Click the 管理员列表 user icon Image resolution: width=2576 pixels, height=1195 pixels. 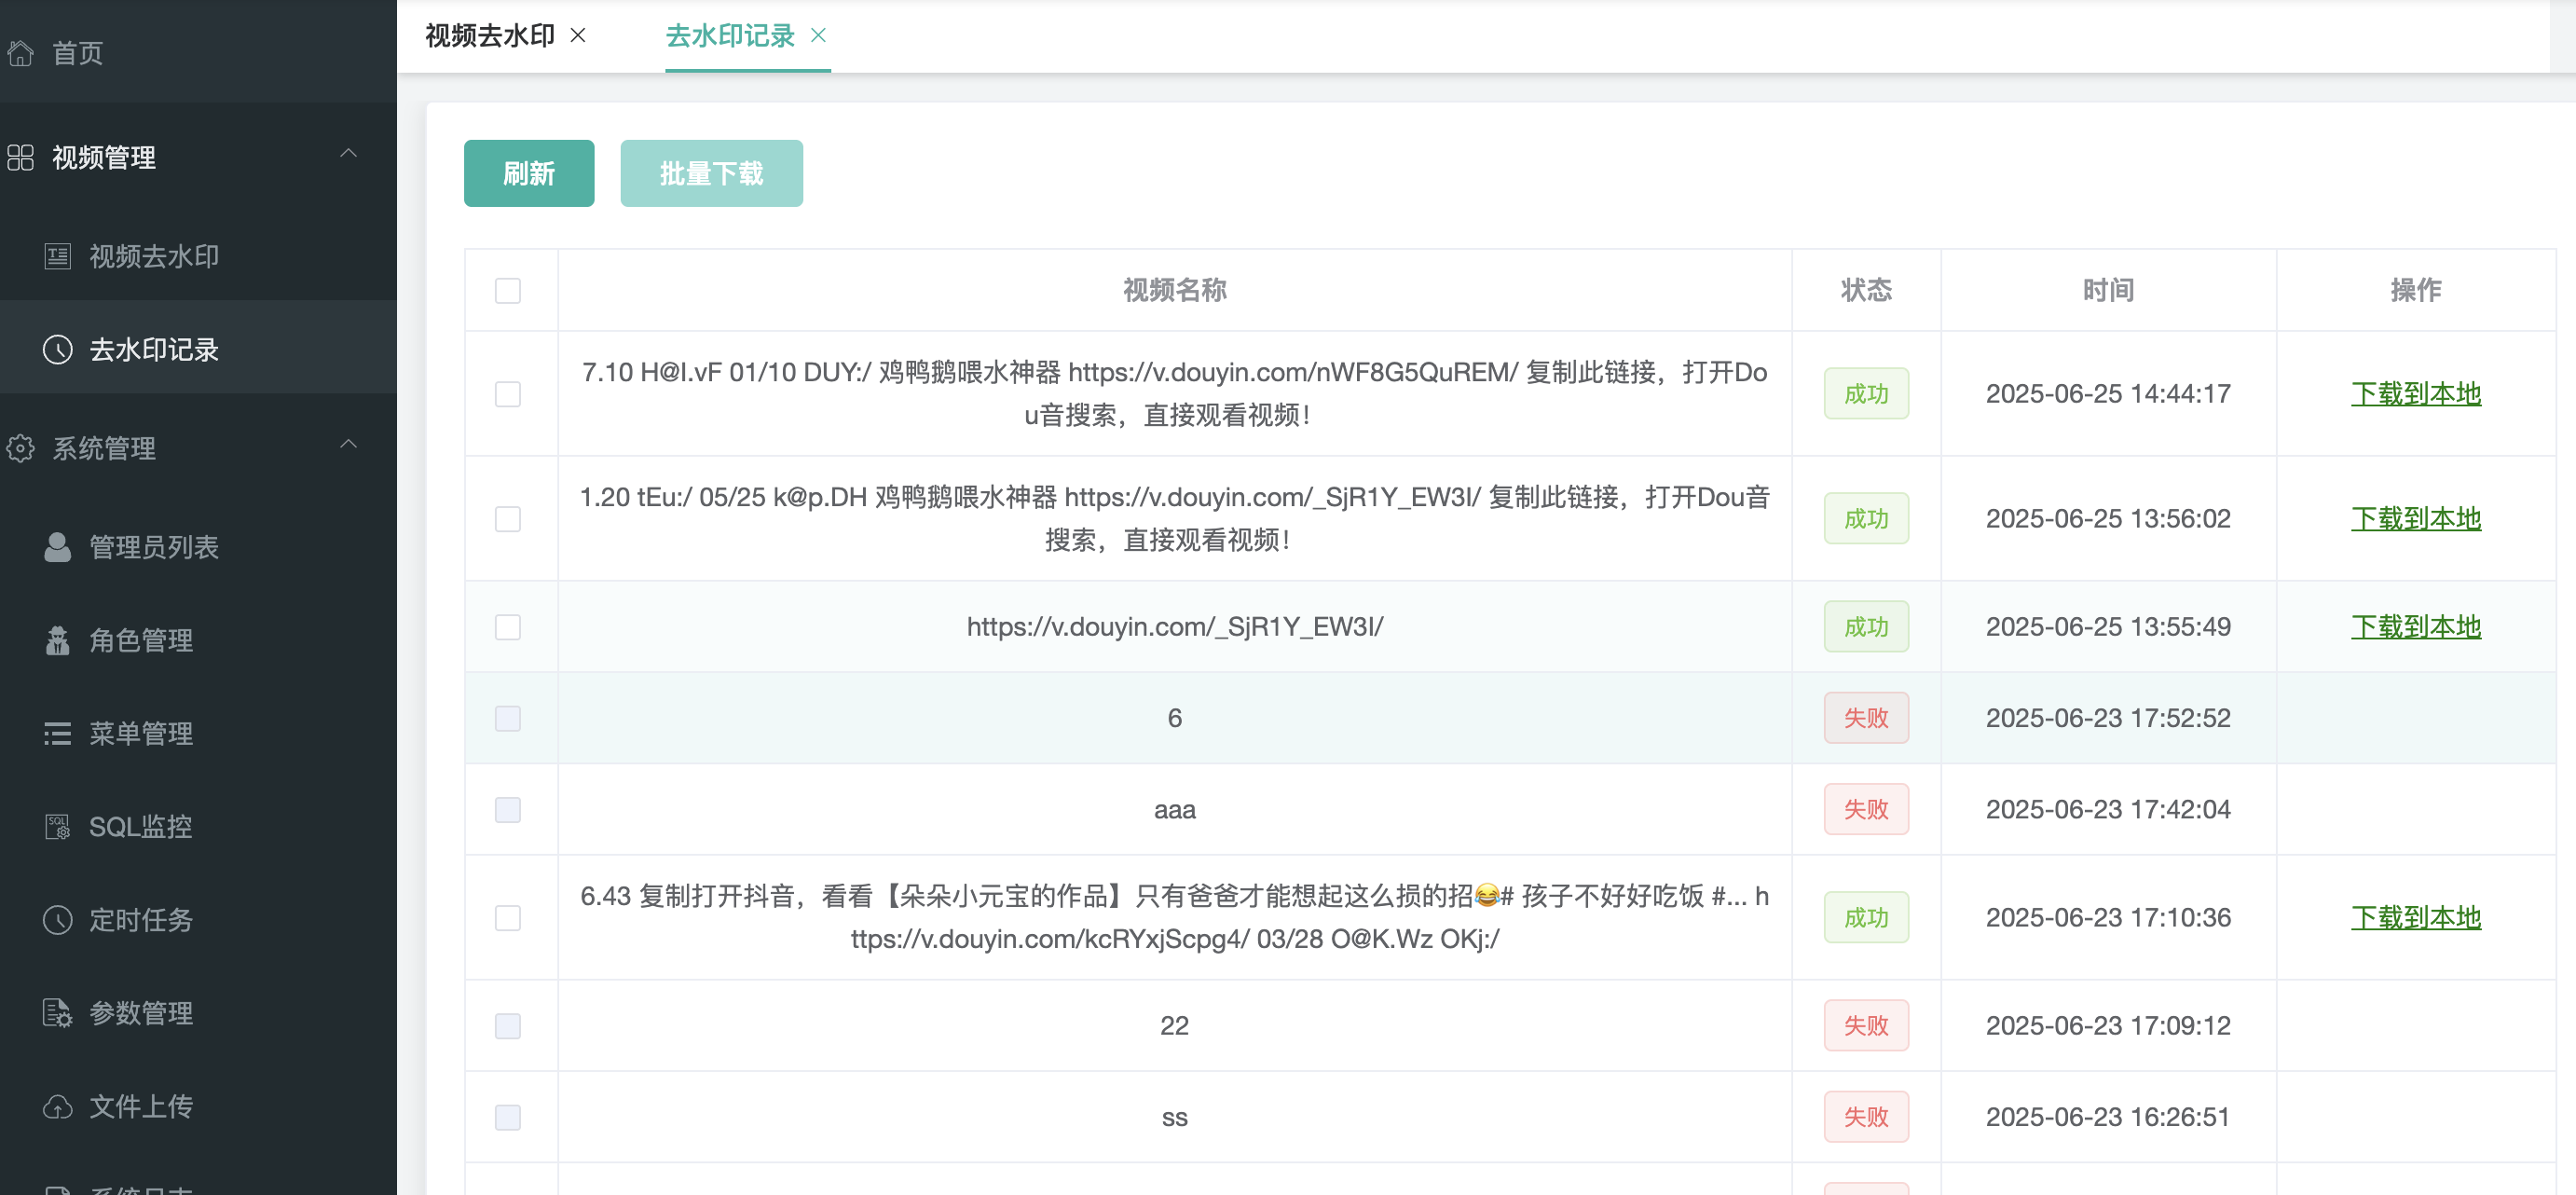58,547
